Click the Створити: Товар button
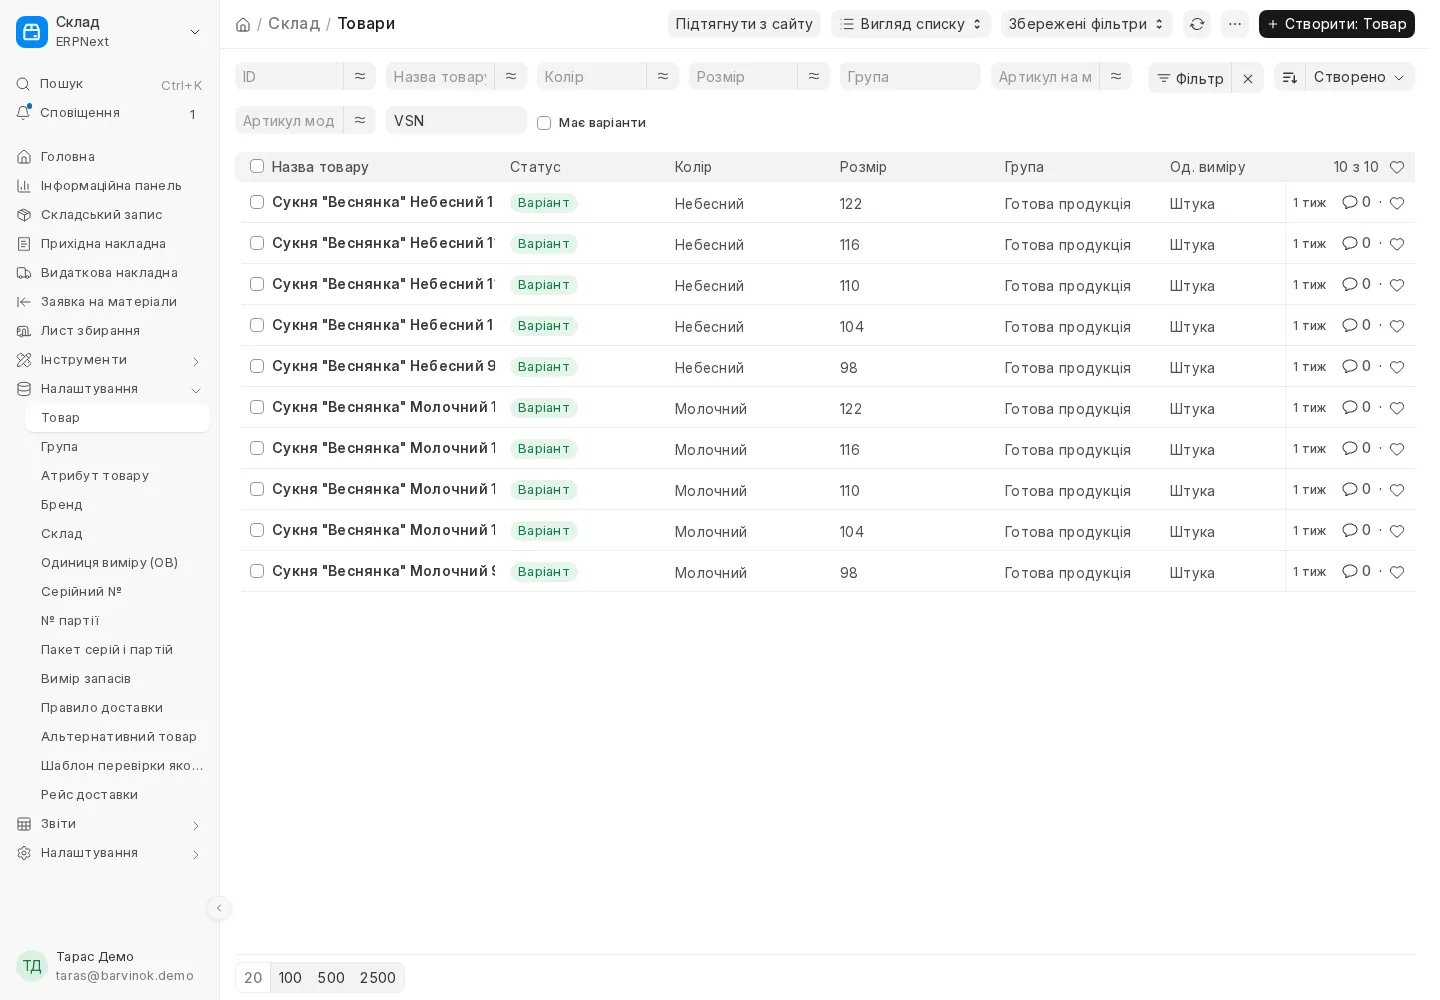Screen dimensions: 1440x1000 click(x=1337, y=24)
